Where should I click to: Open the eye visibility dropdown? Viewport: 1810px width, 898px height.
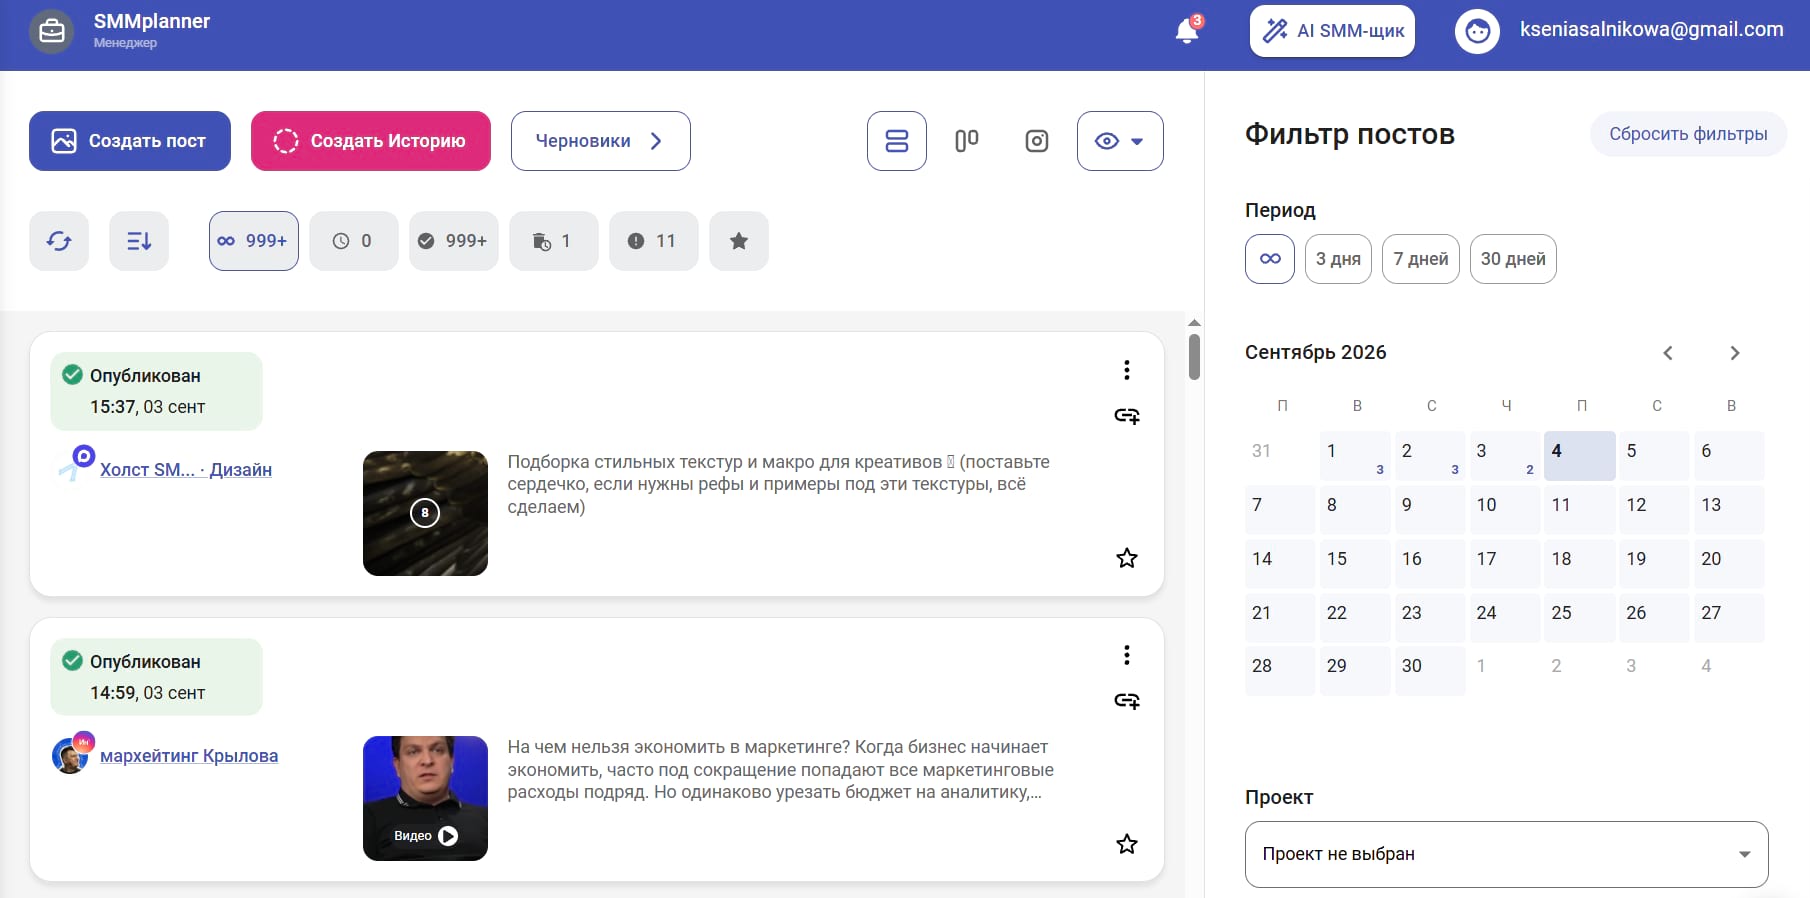coord(1120,141)
